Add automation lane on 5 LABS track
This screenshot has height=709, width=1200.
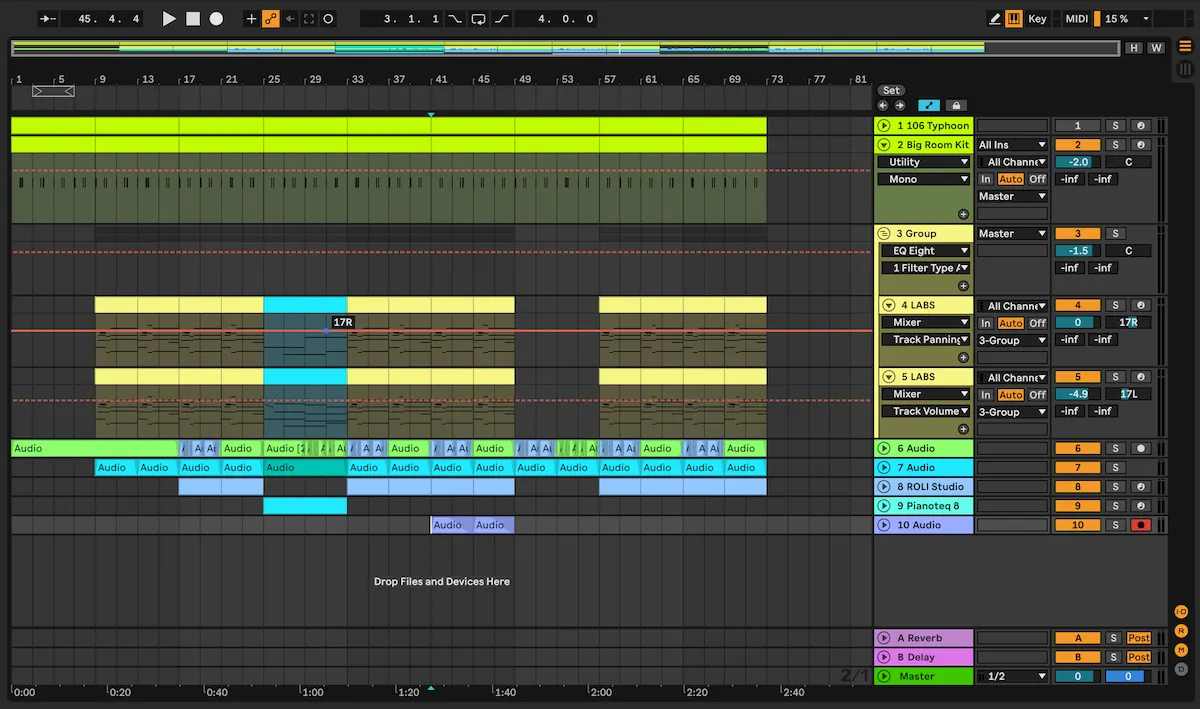pos(963,429)
